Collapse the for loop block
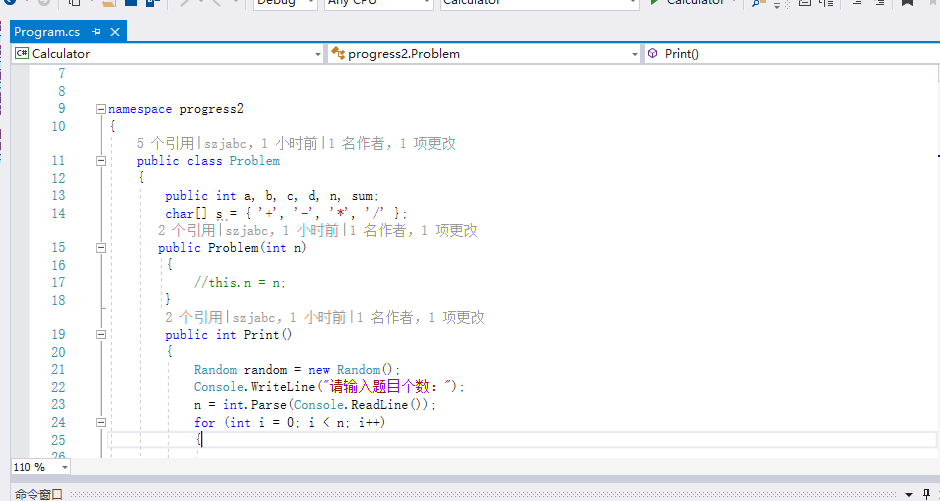 click(101, 422)
